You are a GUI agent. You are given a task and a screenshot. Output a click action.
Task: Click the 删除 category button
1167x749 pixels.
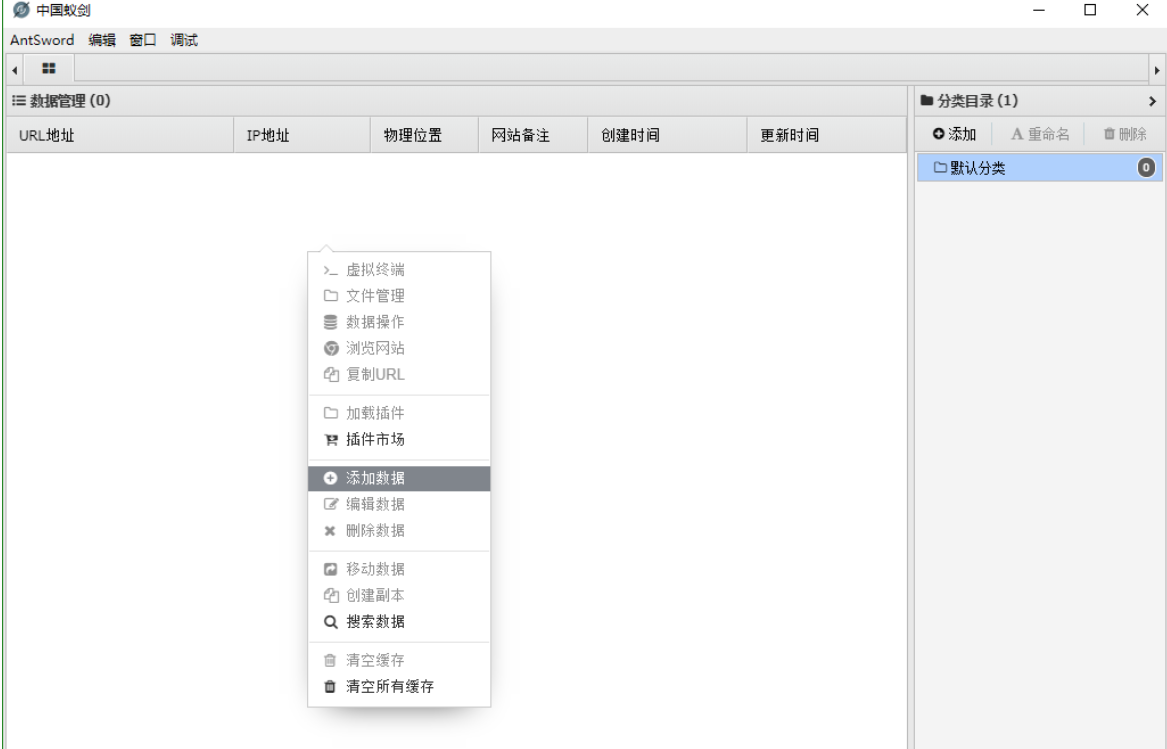coord(1125,134)
